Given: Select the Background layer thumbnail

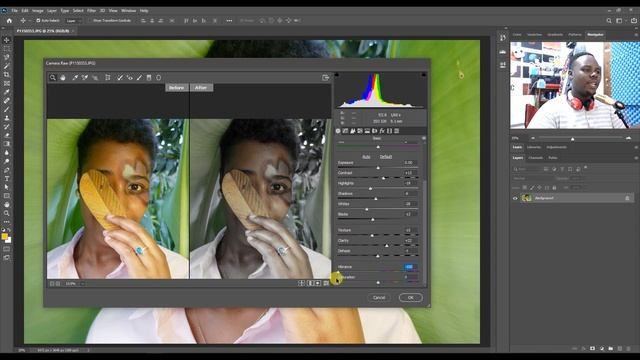Looking at the screenshot, I should [x=526, y=198].
